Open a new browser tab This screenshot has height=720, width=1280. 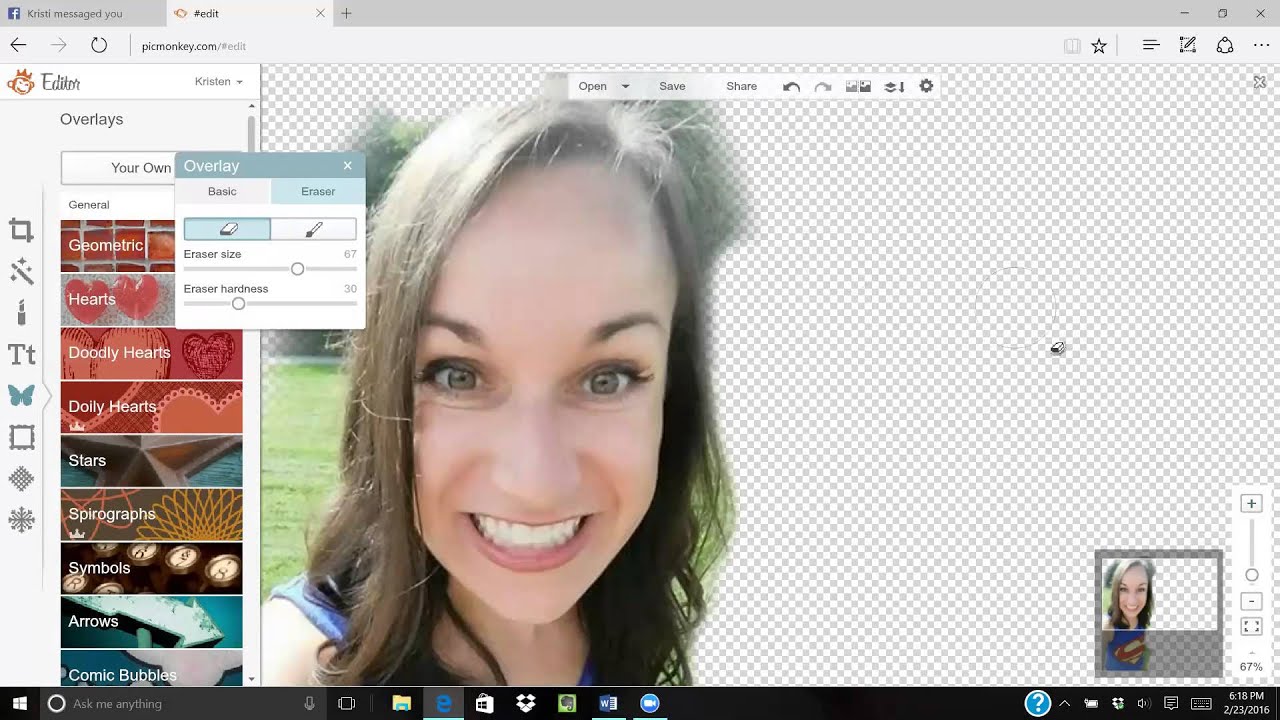[x=346, y=13]
